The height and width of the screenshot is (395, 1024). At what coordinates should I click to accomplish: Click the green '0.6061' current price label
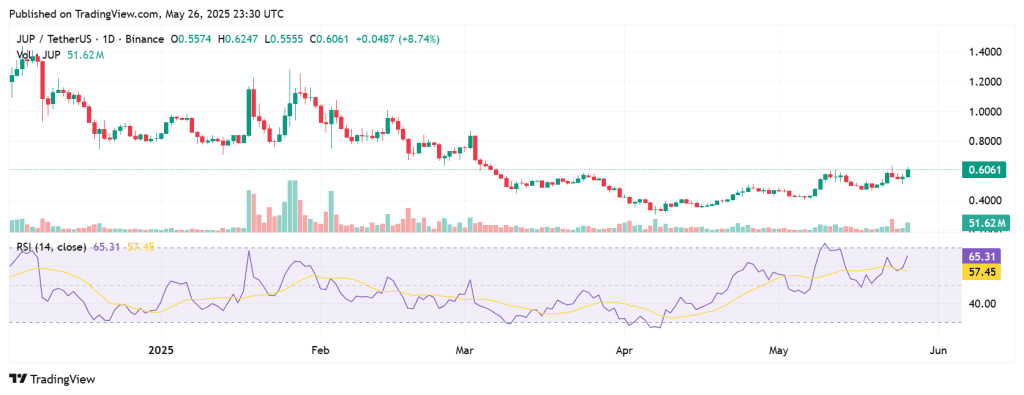coord(985,170)
